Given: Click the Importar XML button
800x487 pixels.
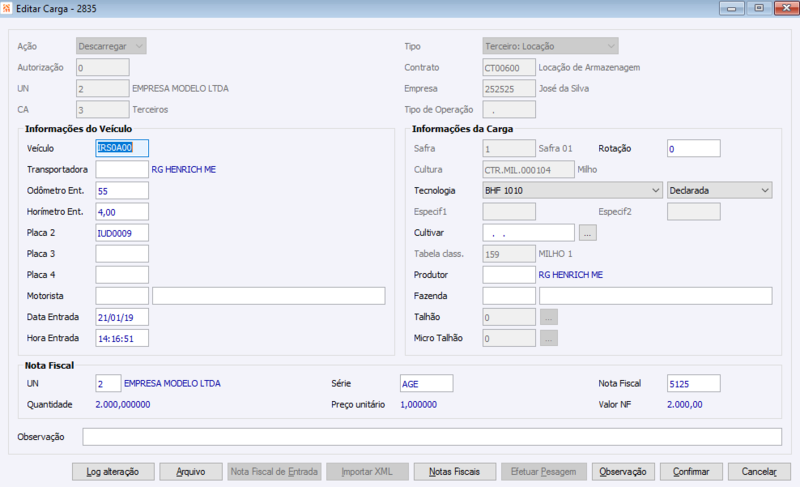Looking at the screenshot, I should point(367,472).
